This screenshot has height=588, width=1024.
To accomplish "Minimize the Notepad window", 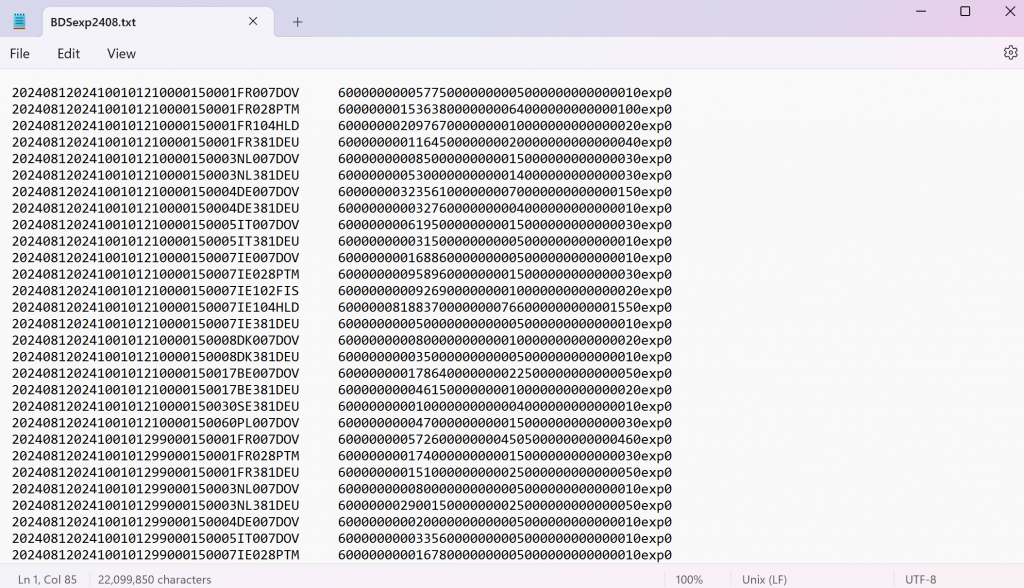I will pos(919,12).
